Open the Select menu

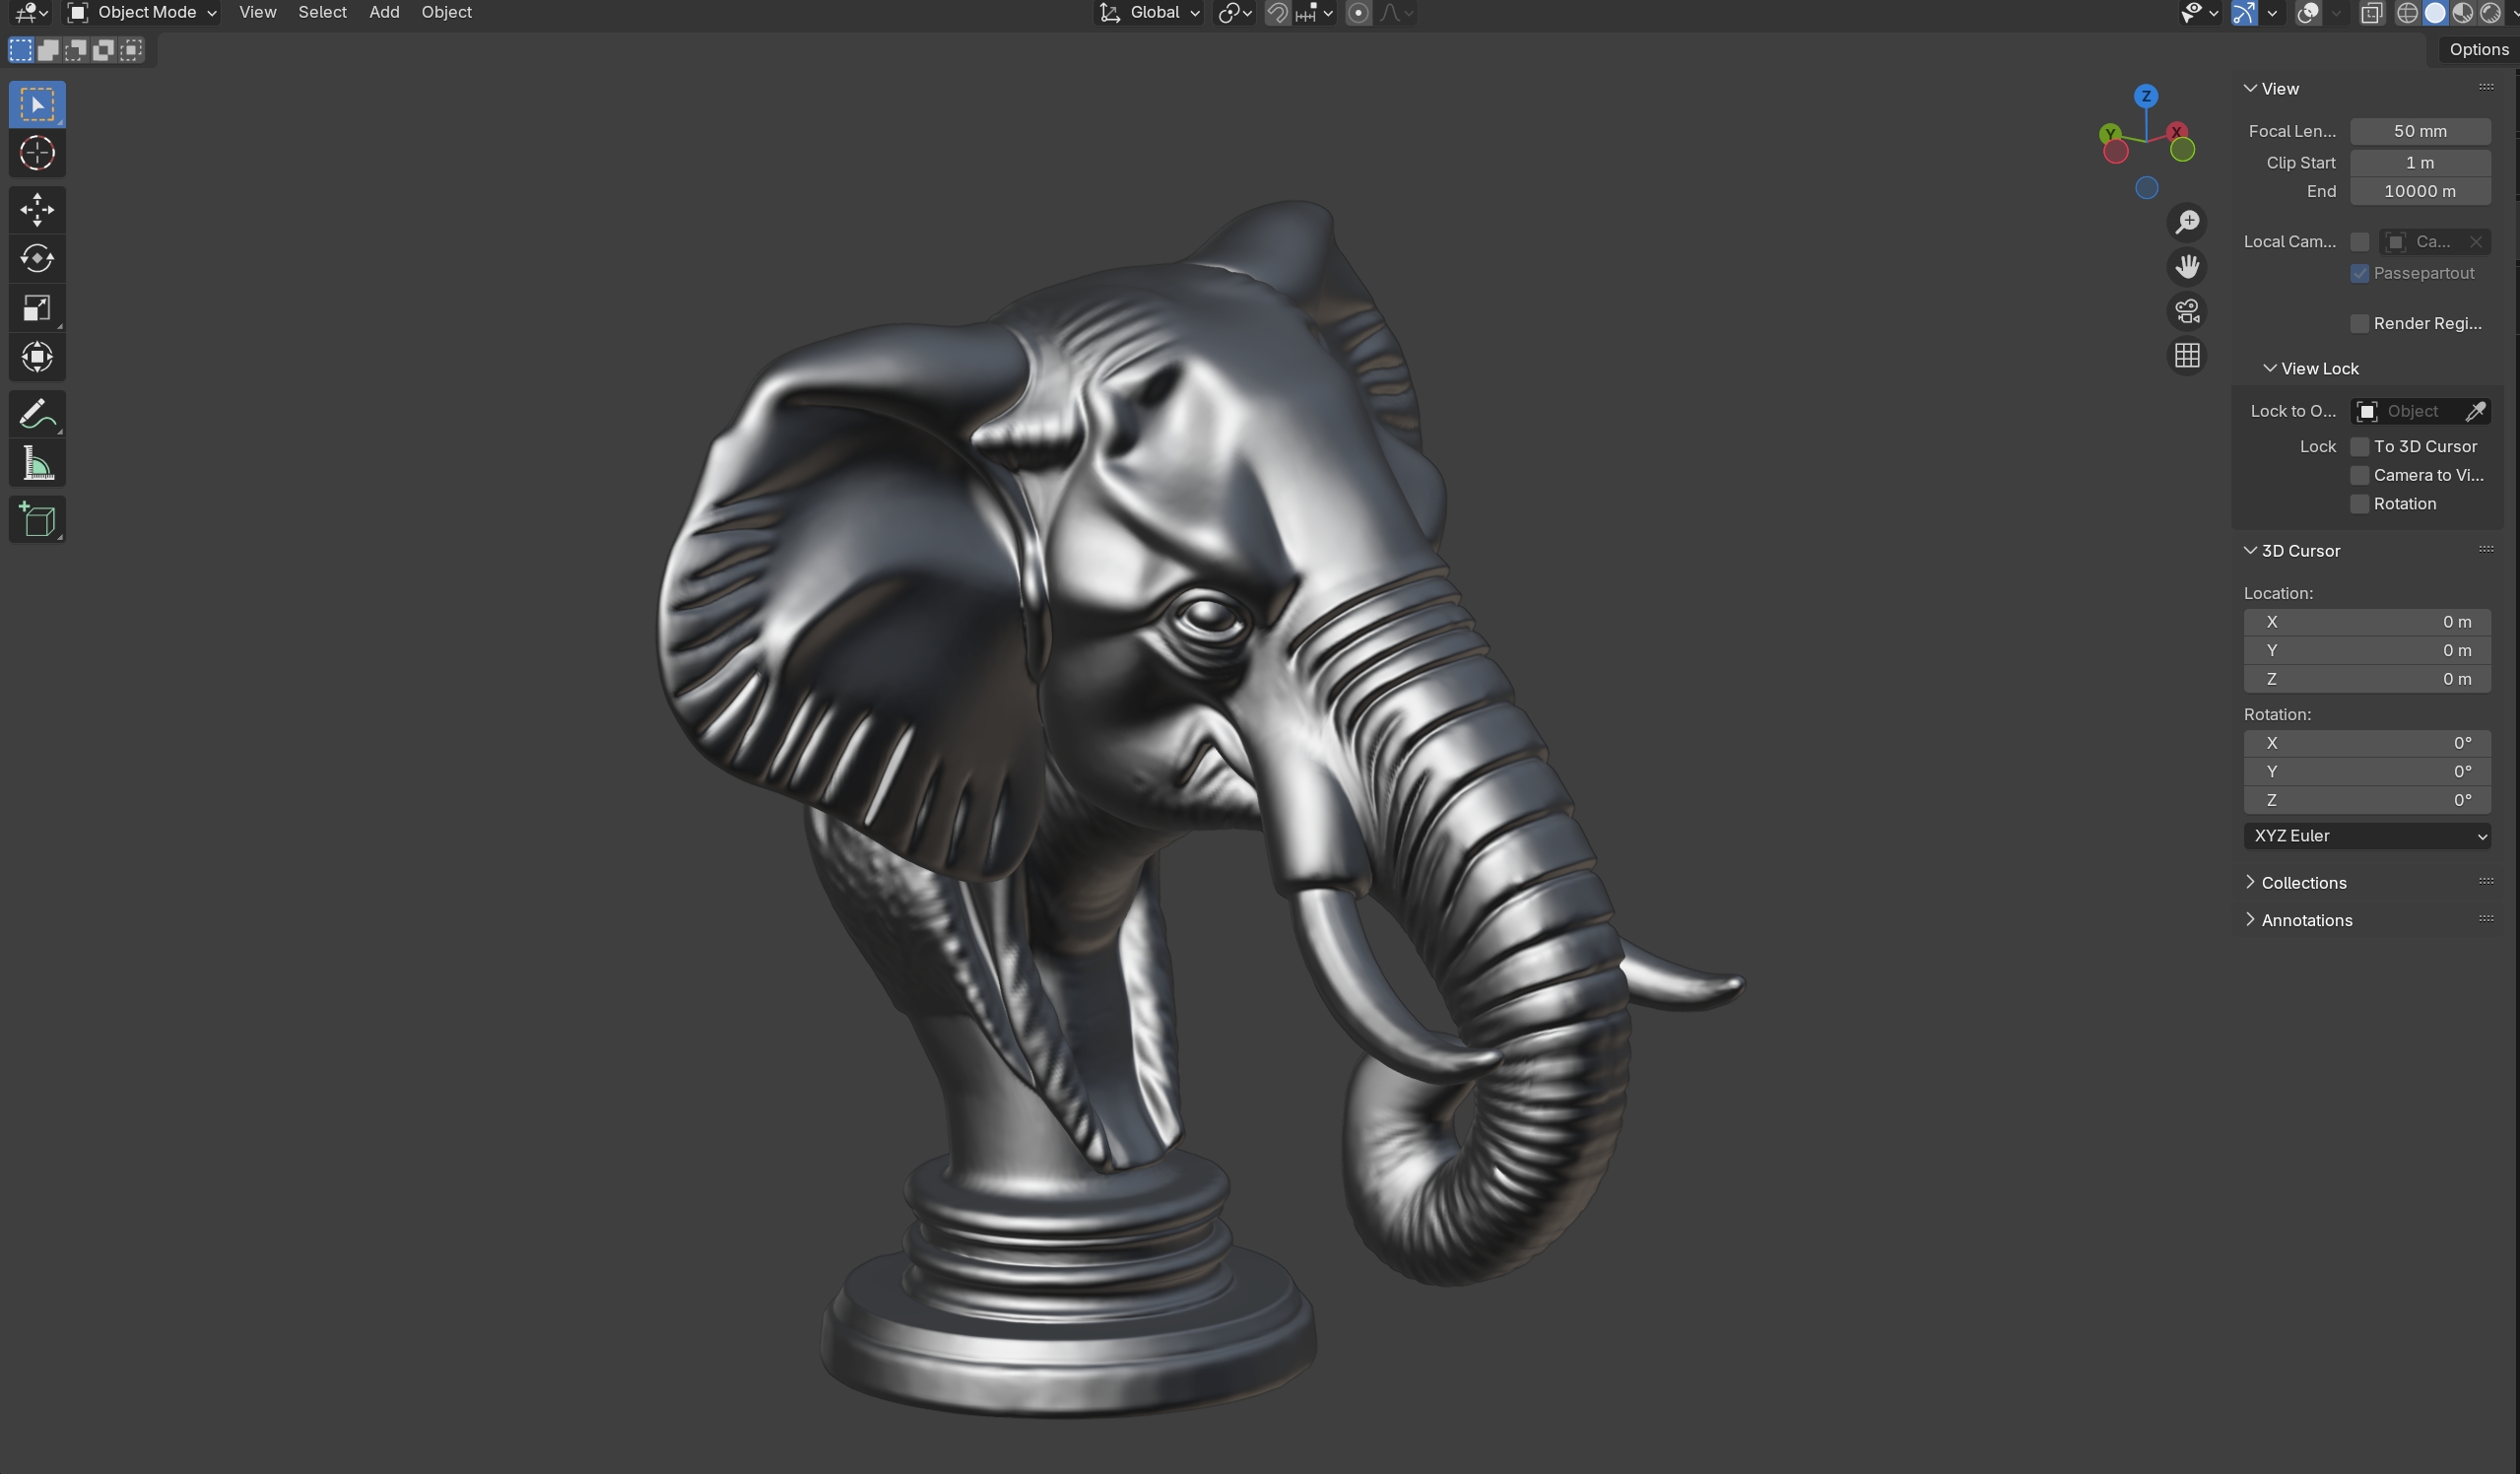tap(322, 13)
